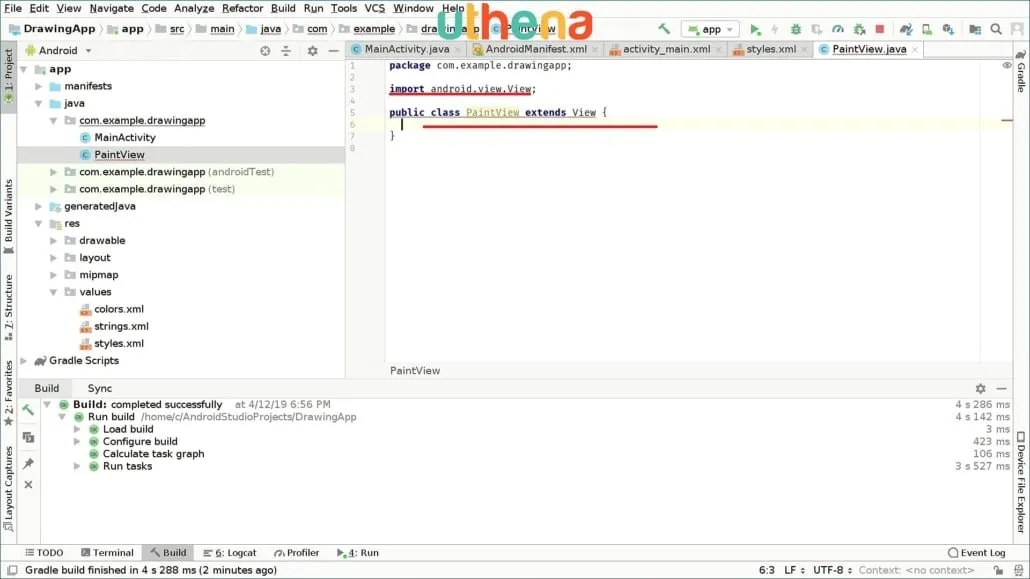
Task: Pin the Build tab with pin icon
Action: (28, 463)
